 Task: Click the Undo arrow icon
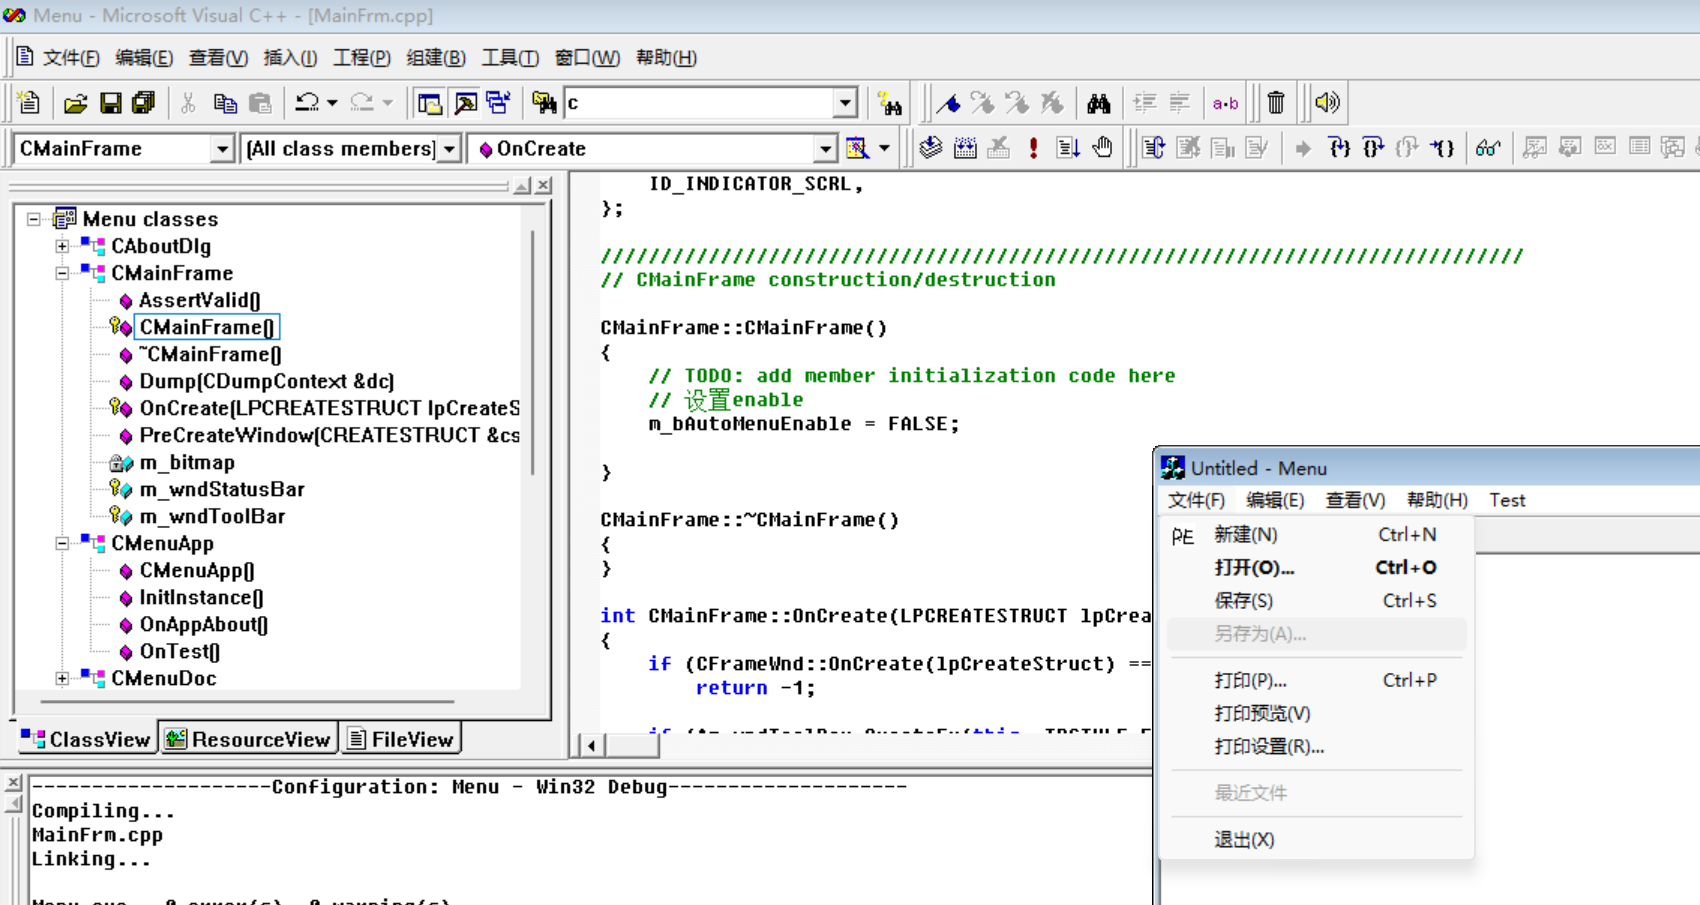point(307,102)
